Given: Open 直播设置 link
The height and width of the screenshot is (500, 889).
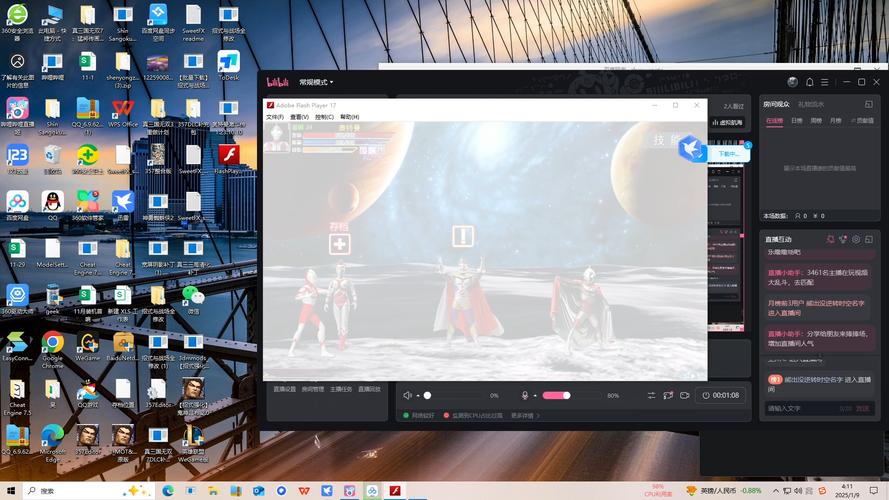Looking at the screenshot, I should [285, 389].
